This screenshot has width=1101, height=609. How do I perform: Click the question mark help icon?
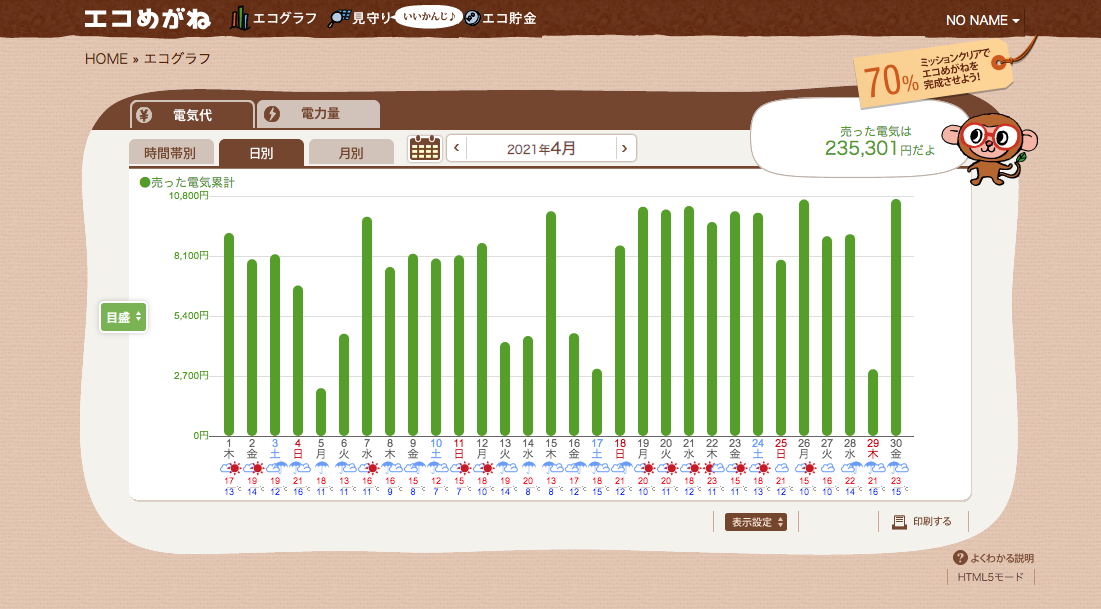(x=960, y=558)
